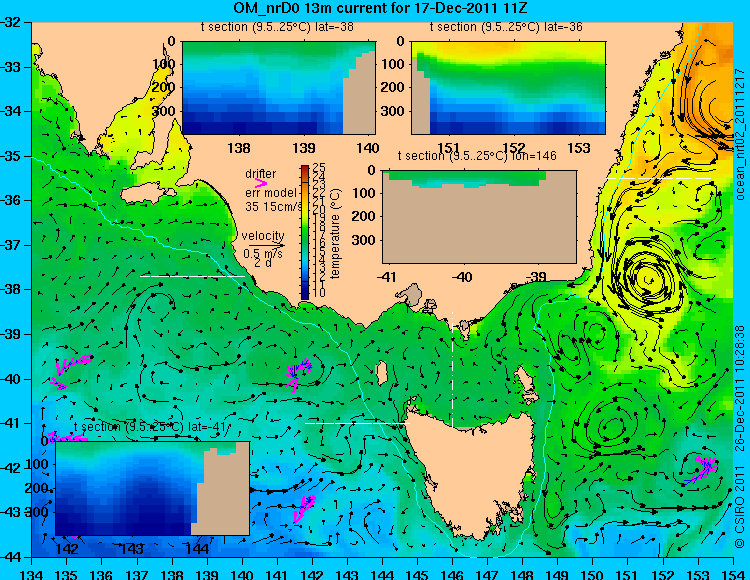
Task: Click the -40 tick label under lon=146 inset
Action: pyautogui.click(x=462, y=276)
